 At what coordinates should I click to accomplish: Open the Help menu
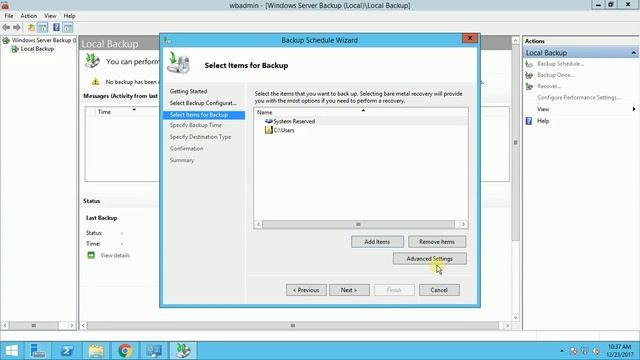[x=69, y=16]
